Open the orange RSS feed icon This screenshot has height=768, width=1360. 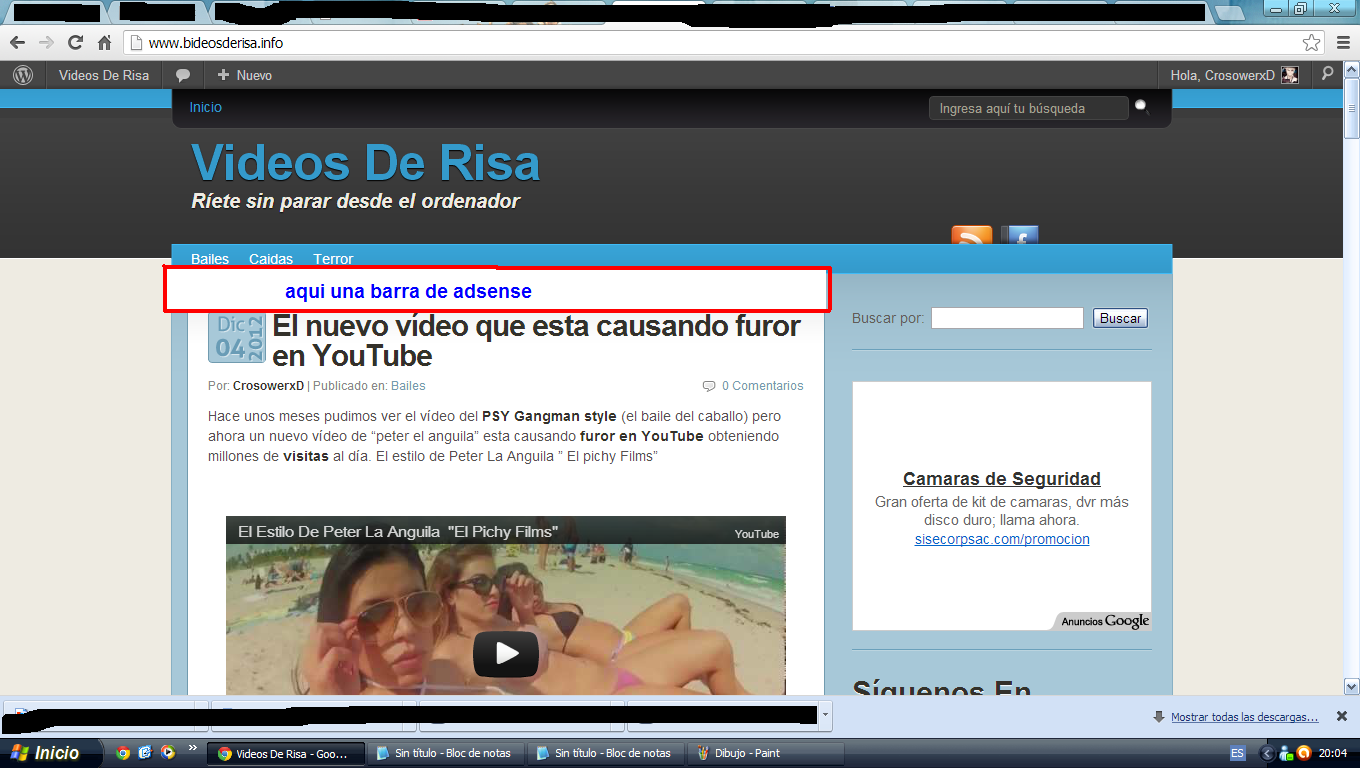pos(971,236)
